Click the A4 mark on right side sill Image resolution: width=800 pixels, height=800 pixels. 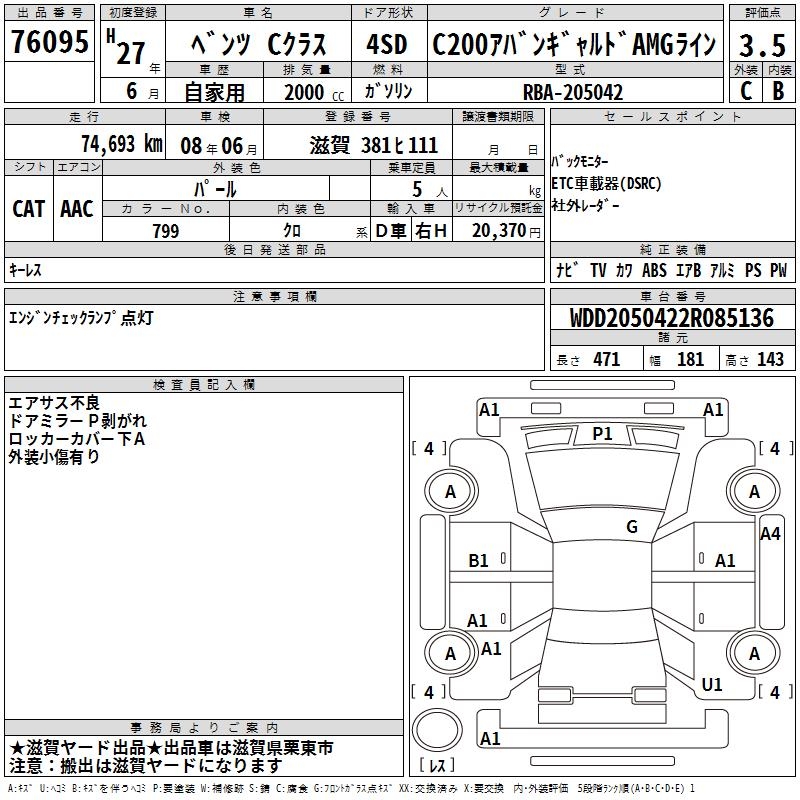(x=770, y=534)
